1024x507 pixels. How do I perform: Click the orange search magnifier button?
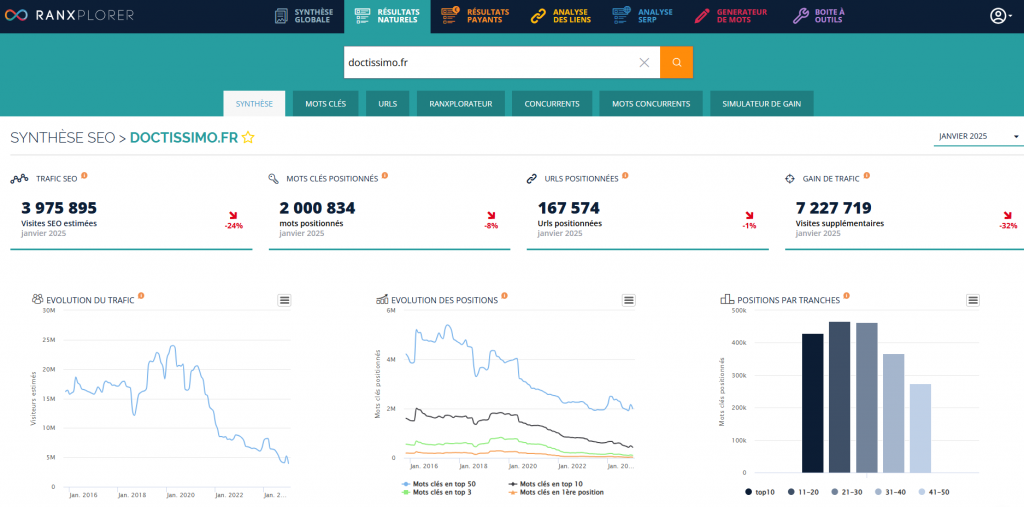click(677, 63)
